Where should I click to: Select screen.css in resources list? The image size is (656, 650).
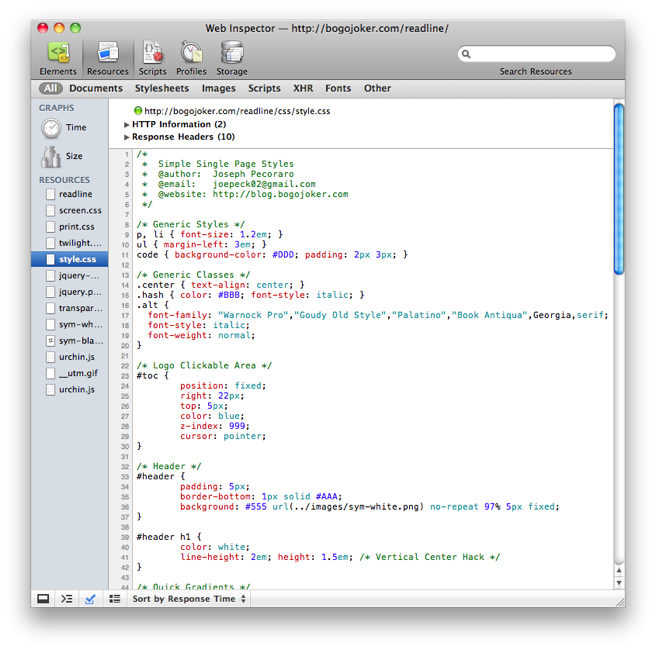click(x=69, y=210)
